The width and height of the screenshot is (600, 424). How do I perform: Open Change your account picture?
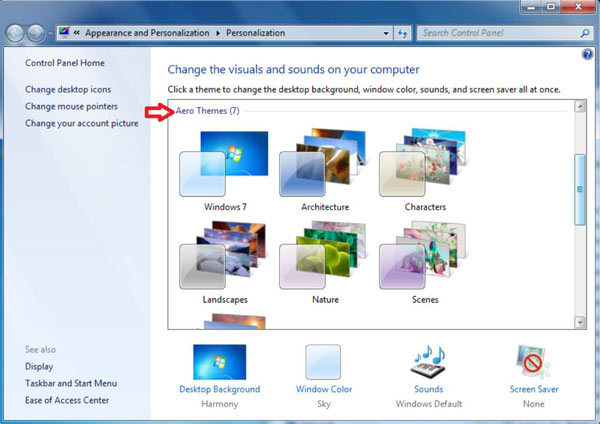tap(82, 123)
